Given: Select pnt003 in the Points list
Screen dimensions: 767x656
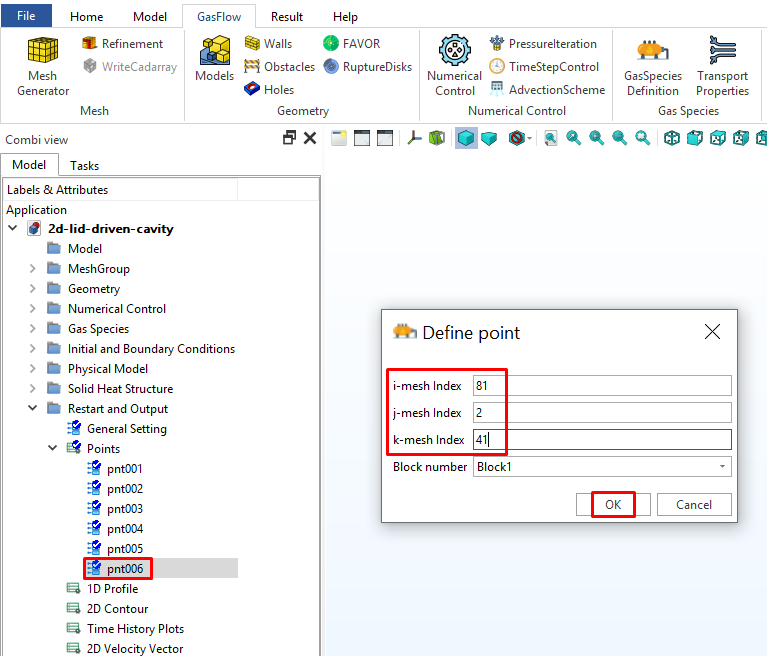Looking at the screenshot, I should [x=124, y=509].
